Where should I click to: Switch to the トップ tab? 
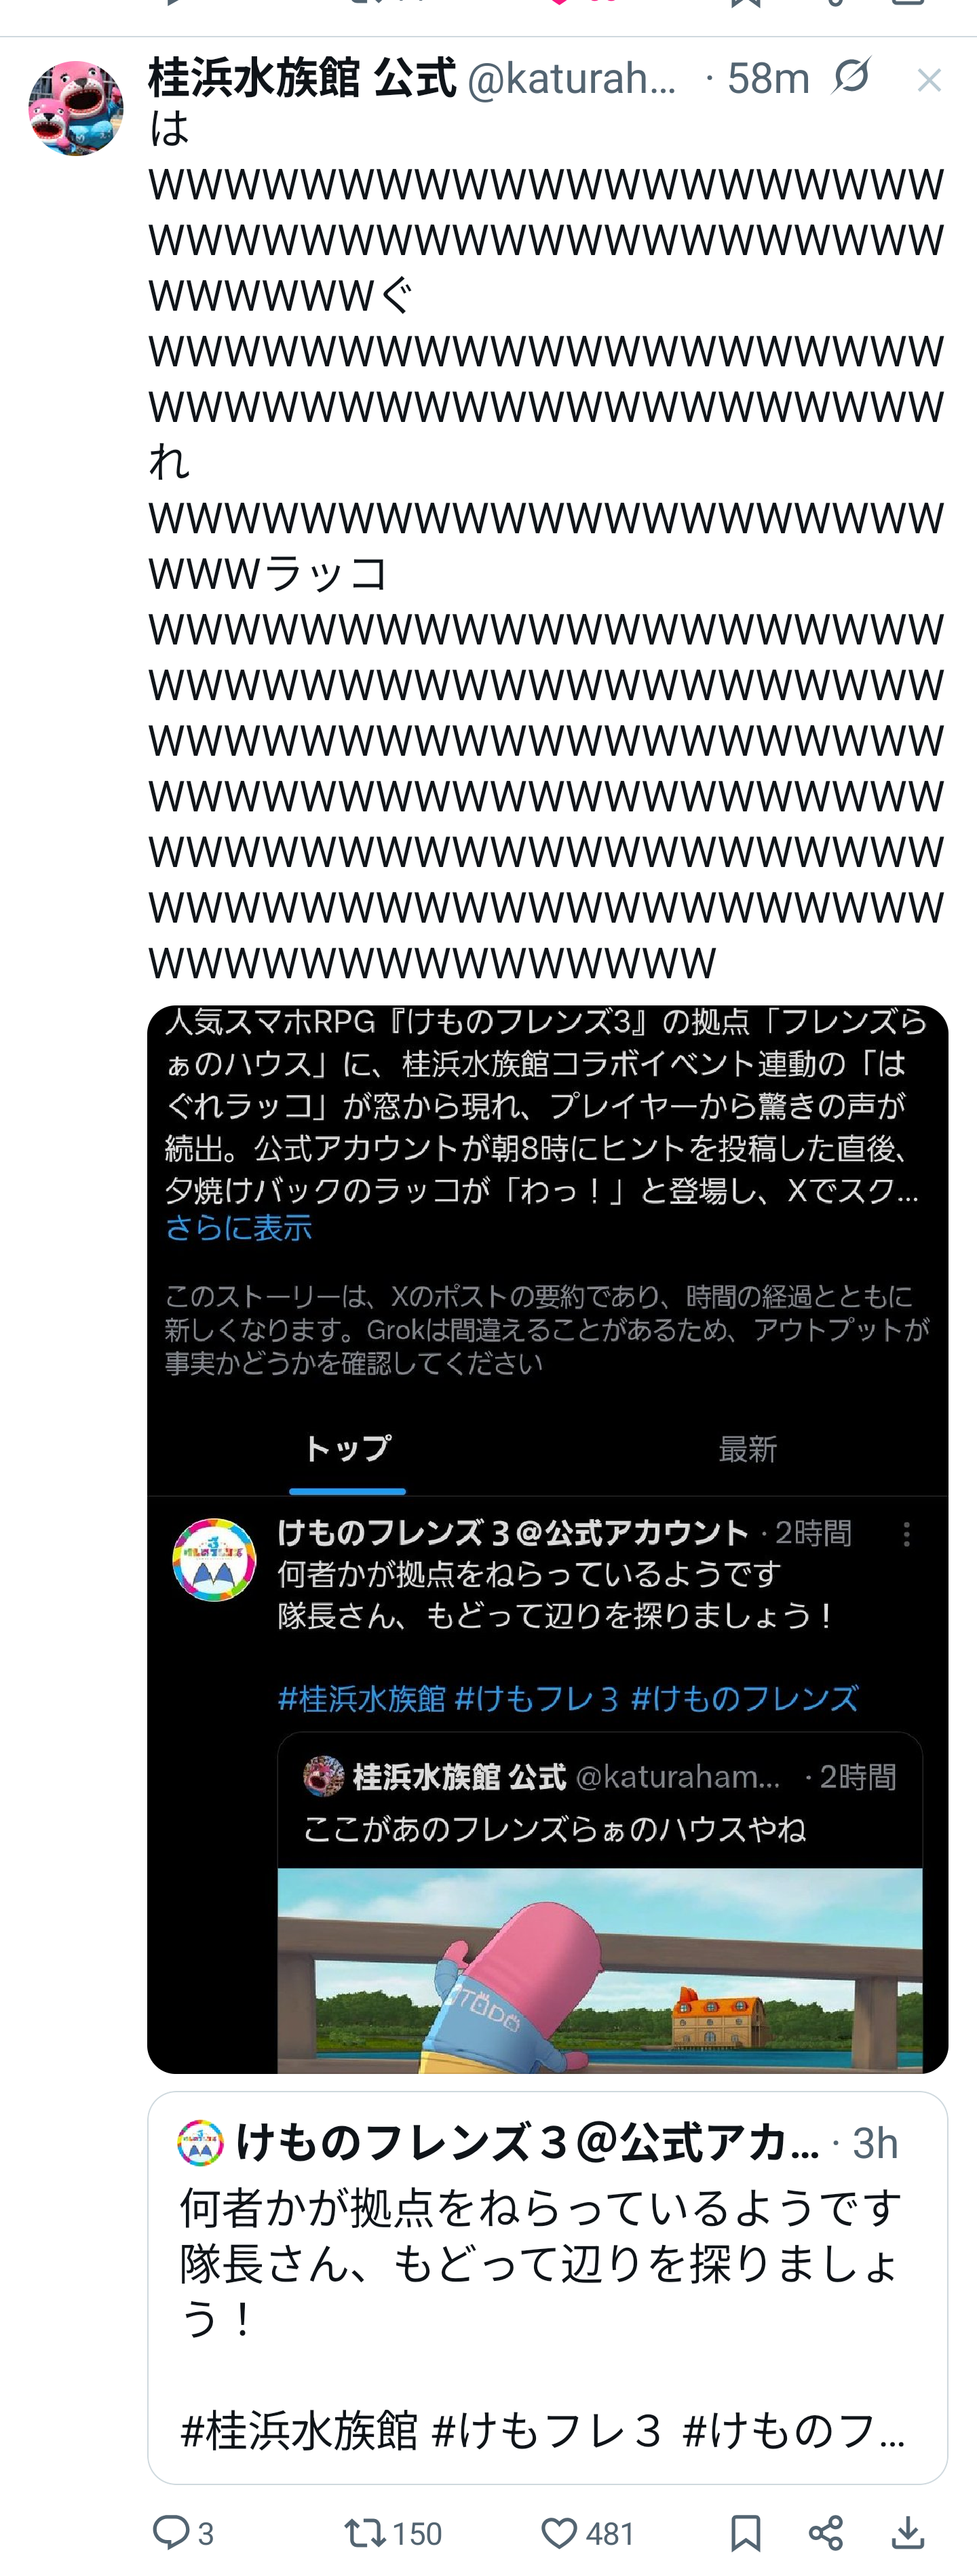(x=347, y=1448)
